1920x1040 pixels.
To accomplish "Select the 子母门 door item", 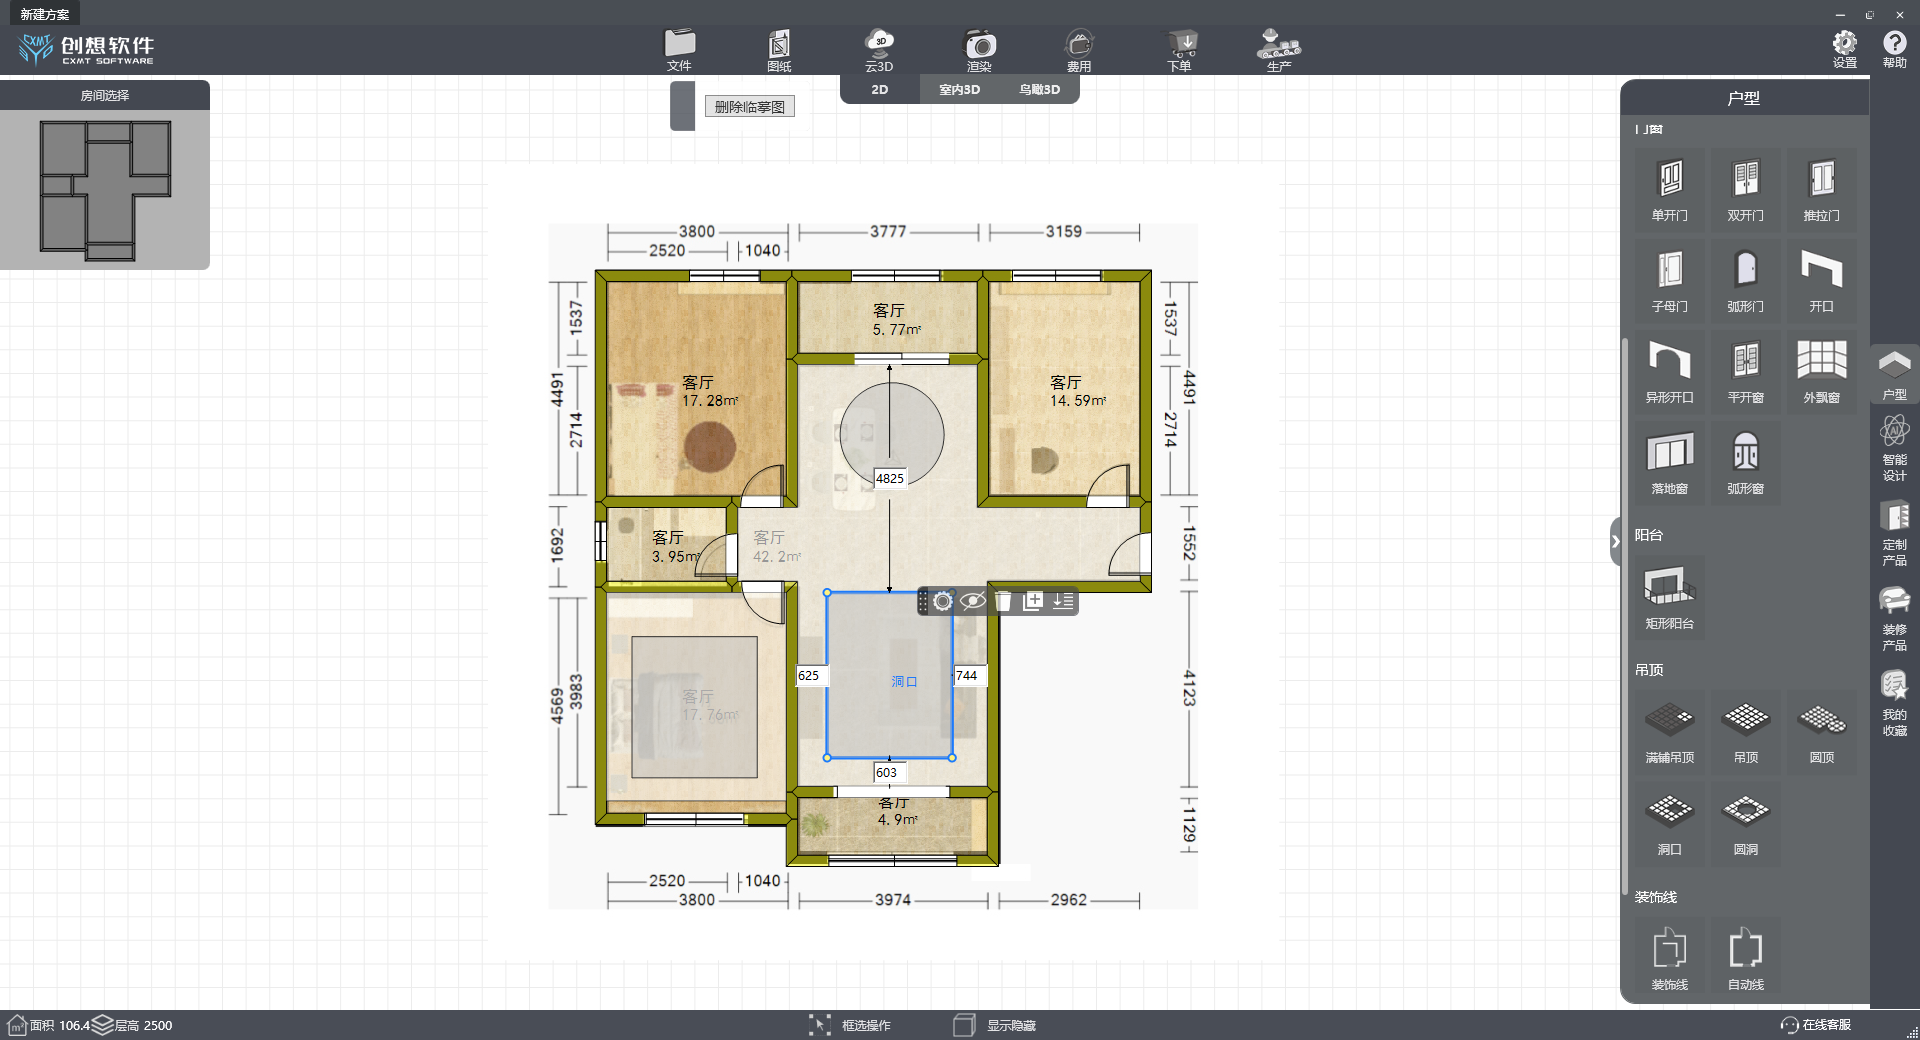I will click(1670, 281).
